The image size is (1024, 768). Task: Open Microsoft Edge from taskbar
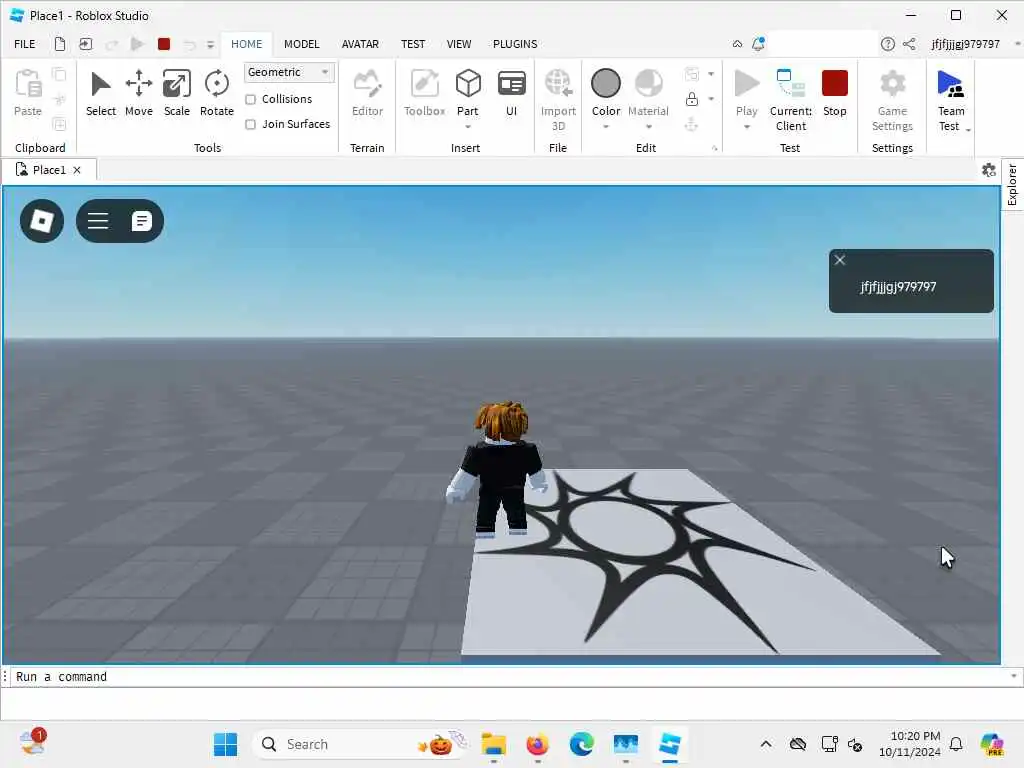[x=581, y=744]
